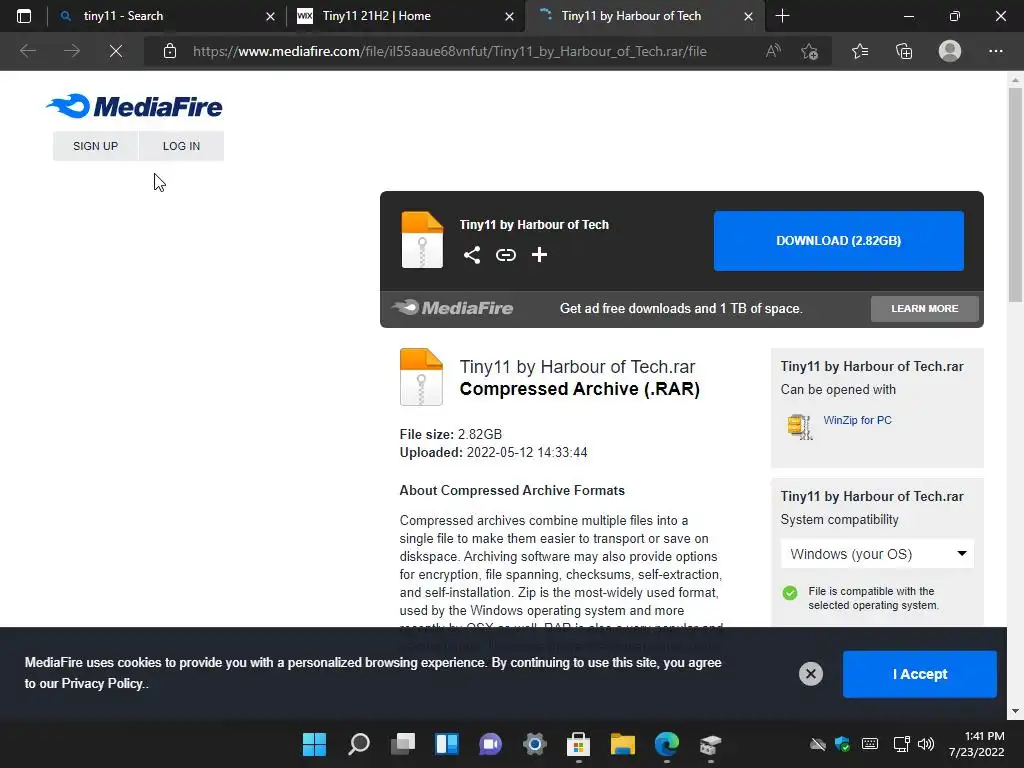This screenshot has height=768, width=1024.
Task: Add this page to favorites star icon
Action: [810, 51]
